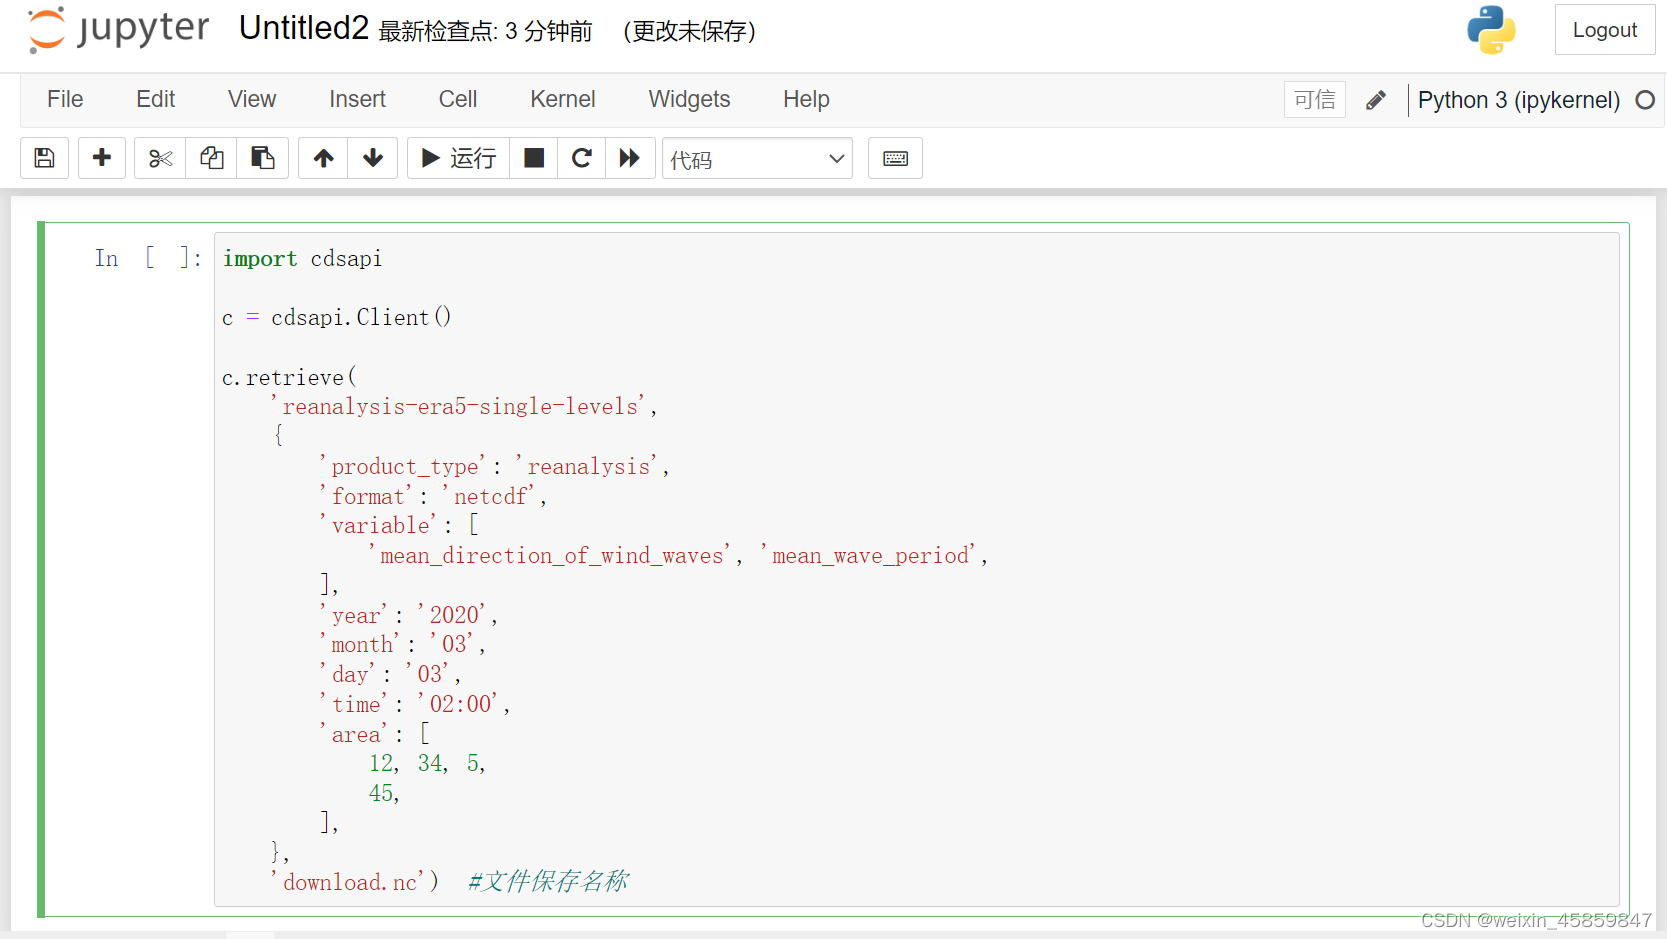Open the command palette keyboard icon
This screenshot has width=1667, height=939.
(x=894, y=158)
